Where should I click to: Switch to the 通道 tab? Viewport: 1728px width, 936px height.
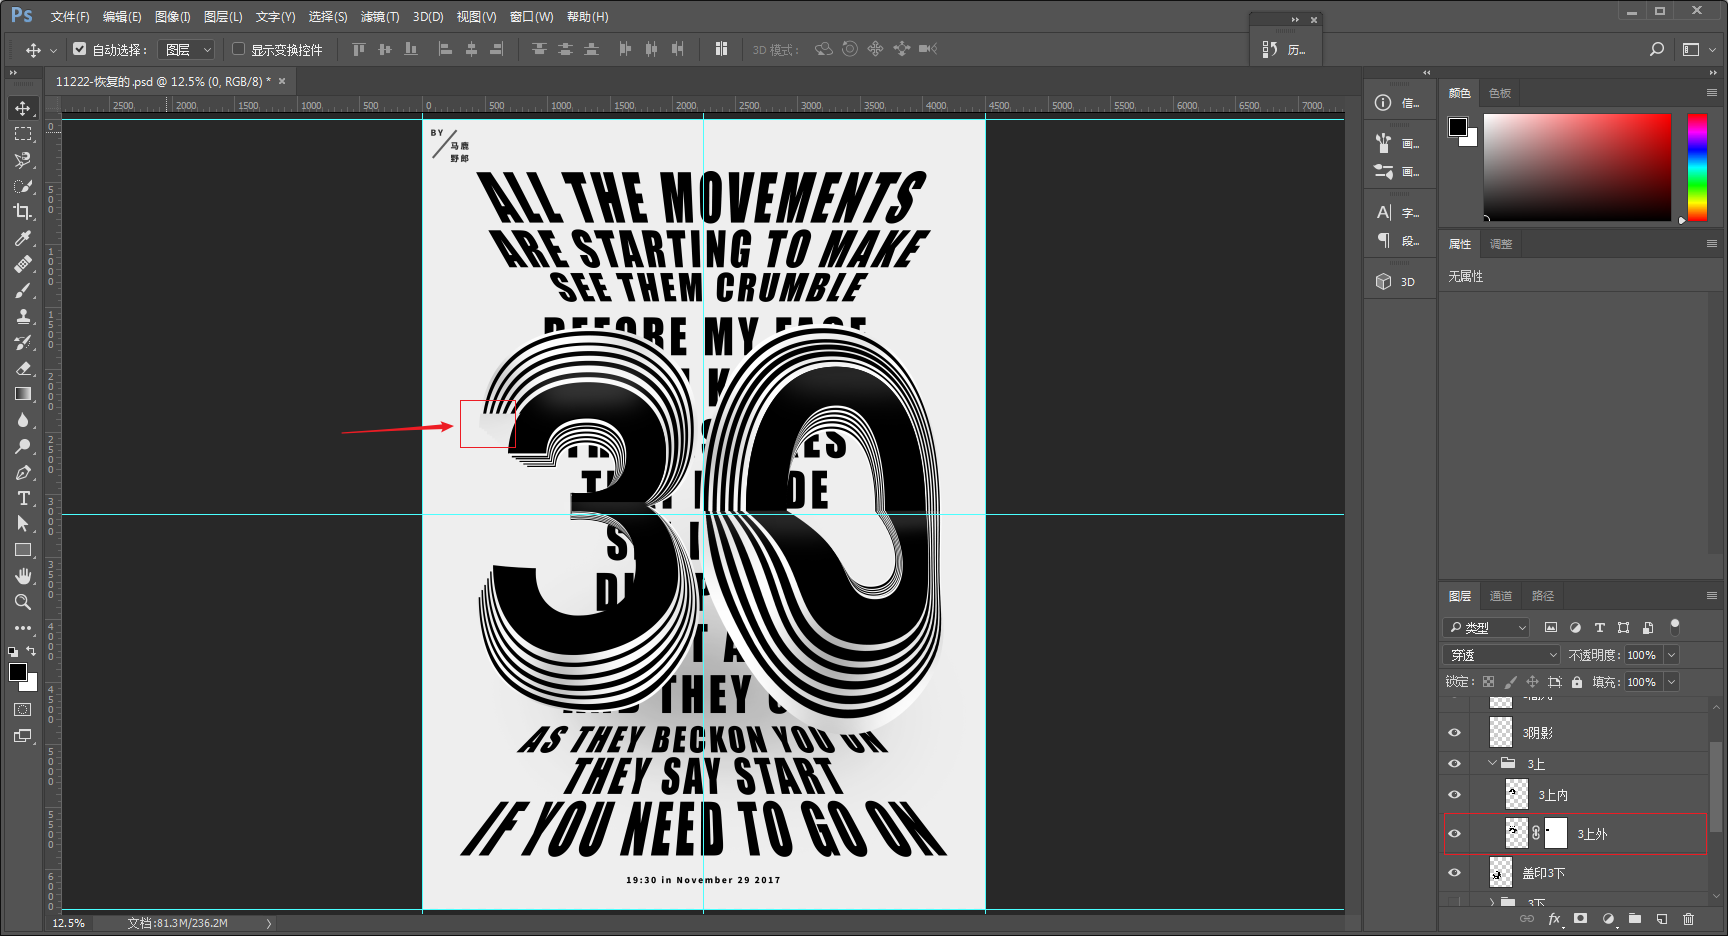click(x=1500, y=596)
